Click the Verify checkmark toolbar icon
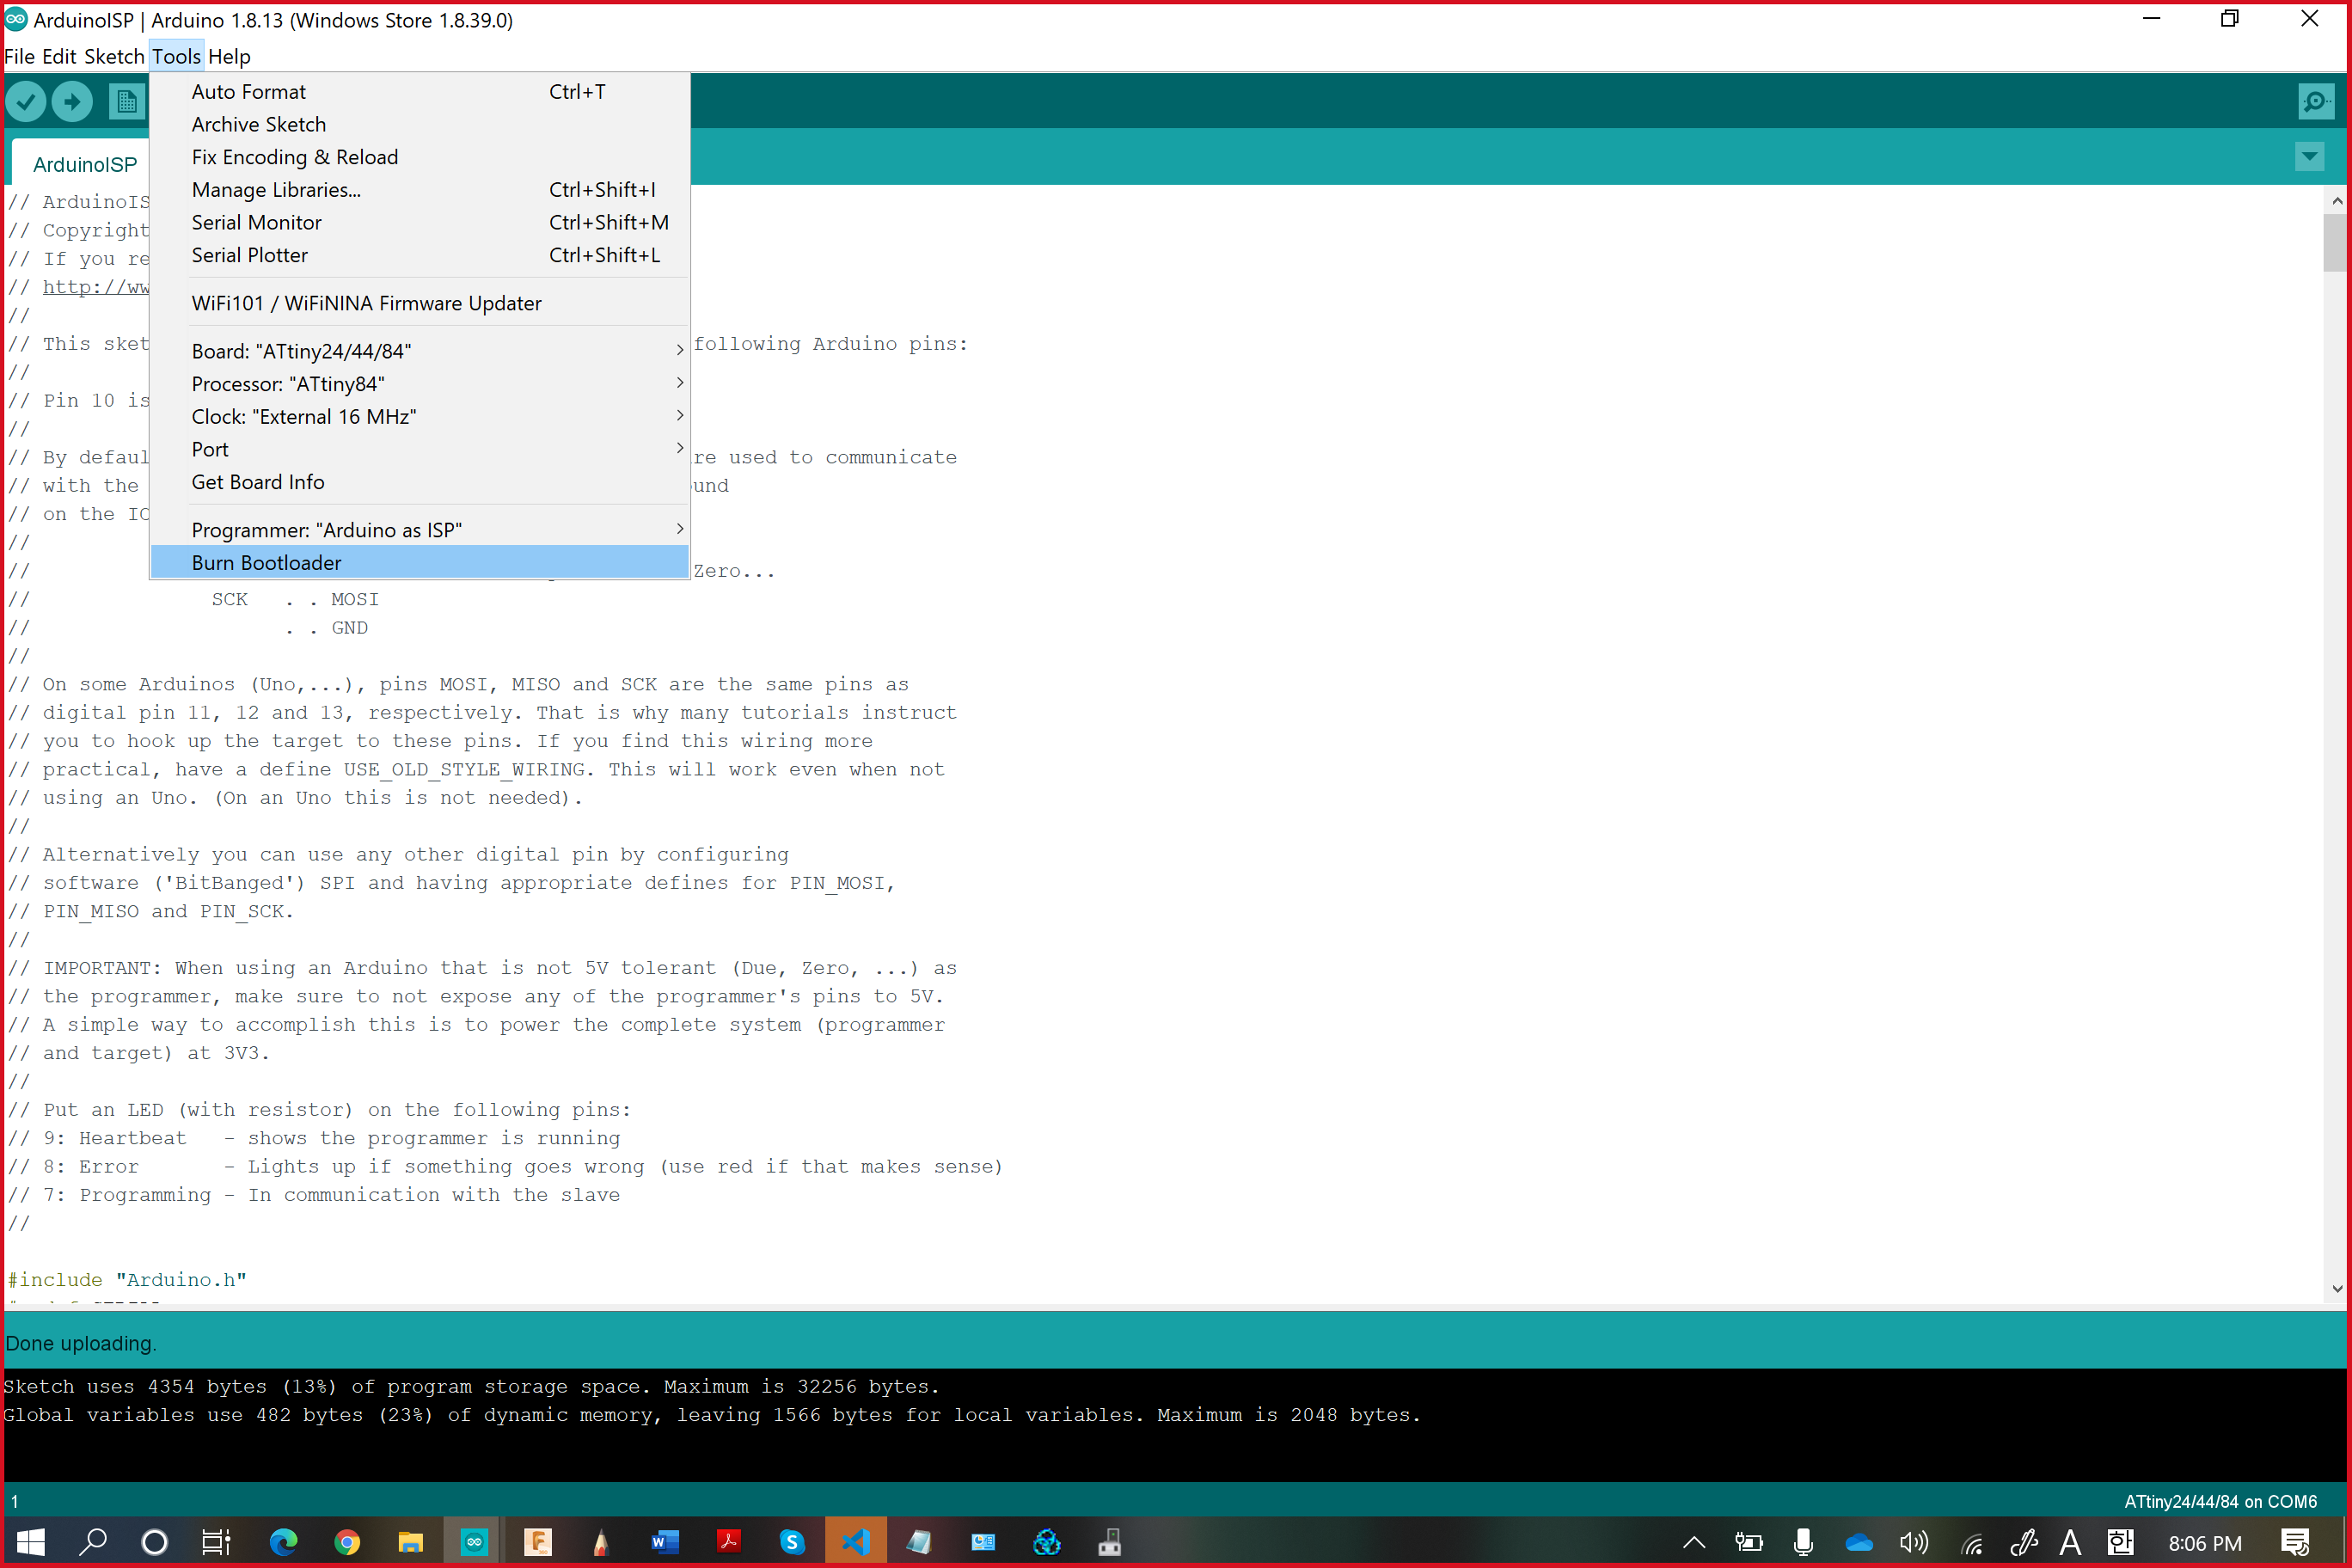Image resolution: width=2352 pixels, height=1568 pixels. coord(26,101)
